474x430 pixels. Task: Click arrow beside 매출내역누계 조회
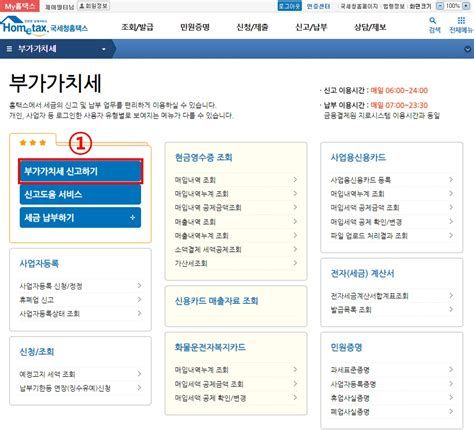tap(295, 235)
